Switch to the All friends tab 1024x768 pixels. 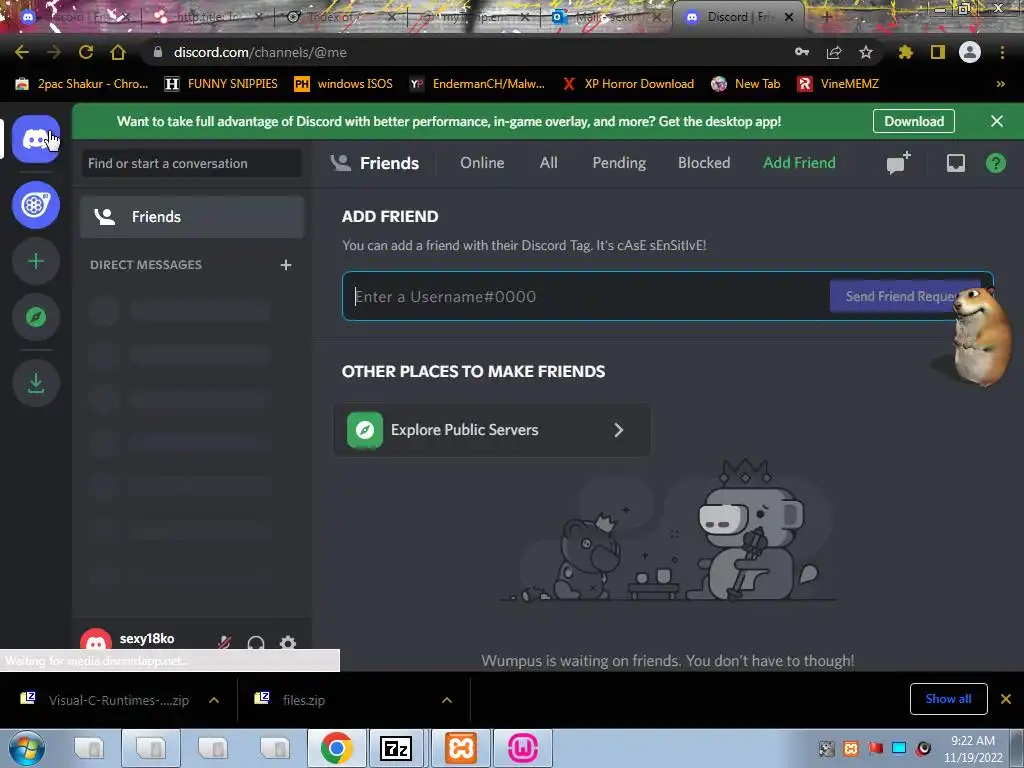click(549, 163)
